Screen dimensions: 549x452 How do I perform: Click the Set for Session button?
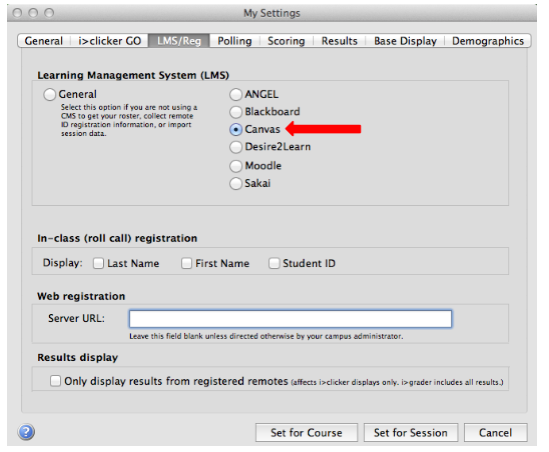411,432
